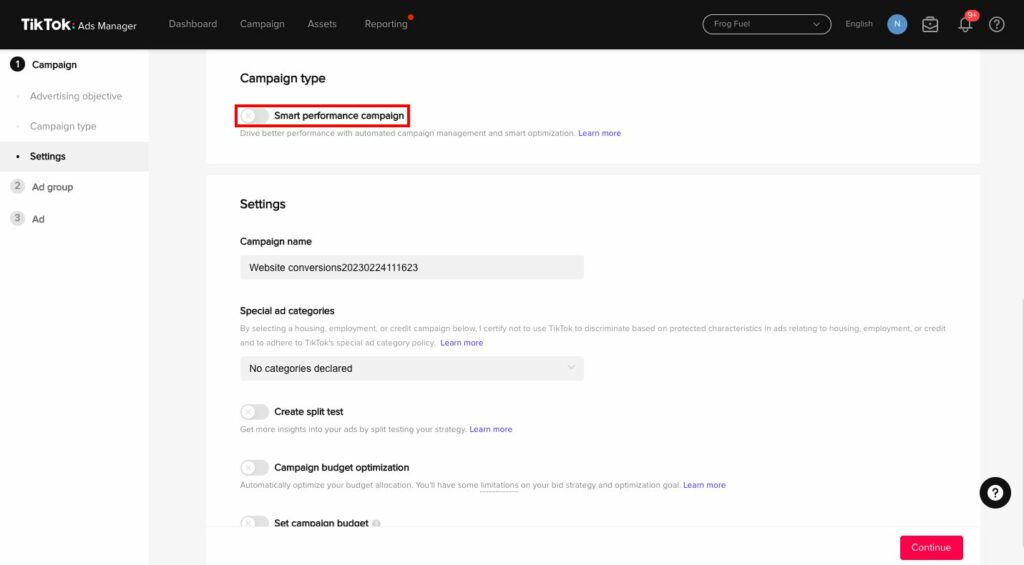1024x565 pixels.
Task: Open the Frog Fuel account dropdown
Action: 767,24
